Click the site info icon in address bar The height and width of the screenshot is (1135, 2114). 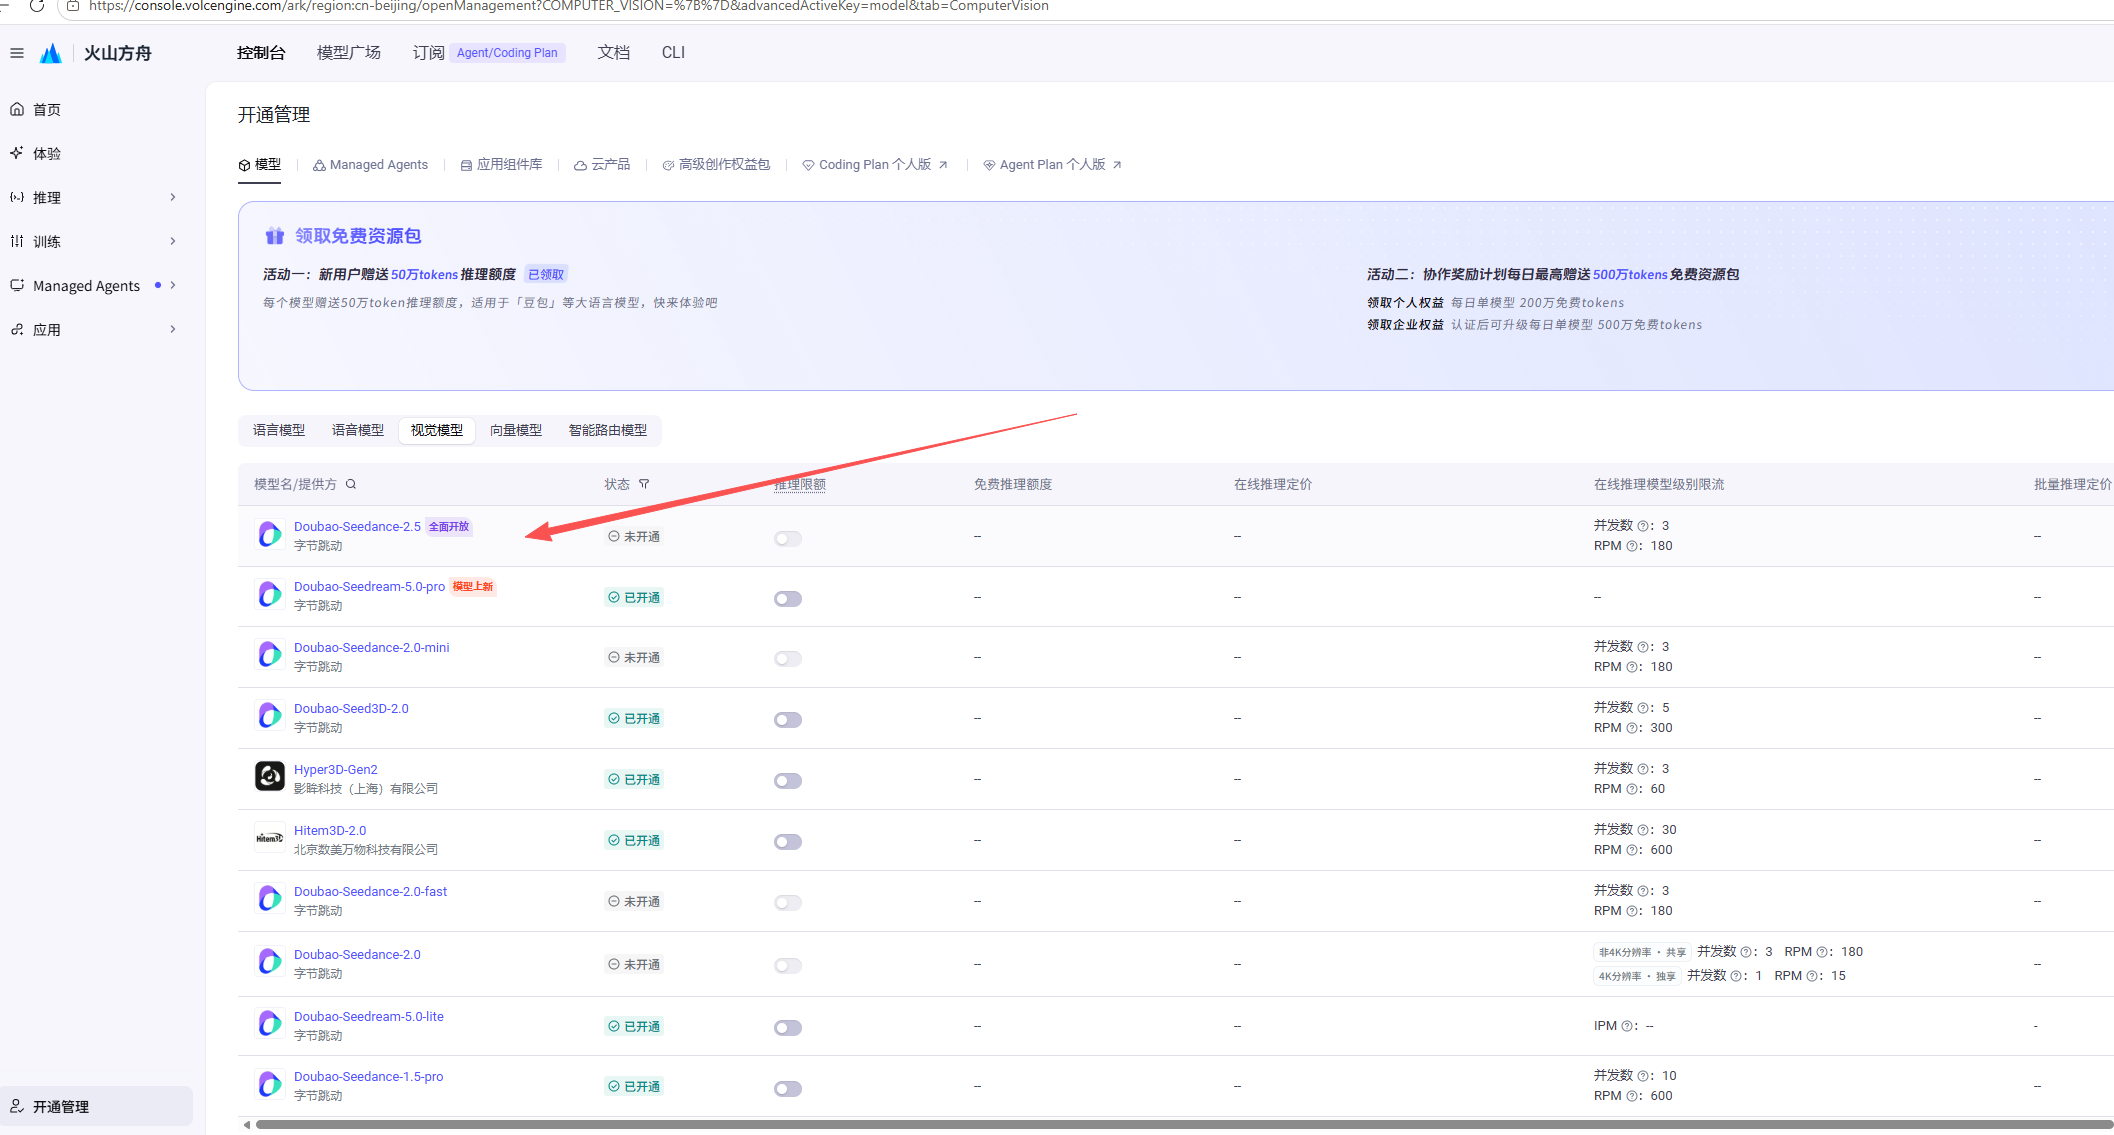pyautogui.click(x=73, y=6)
